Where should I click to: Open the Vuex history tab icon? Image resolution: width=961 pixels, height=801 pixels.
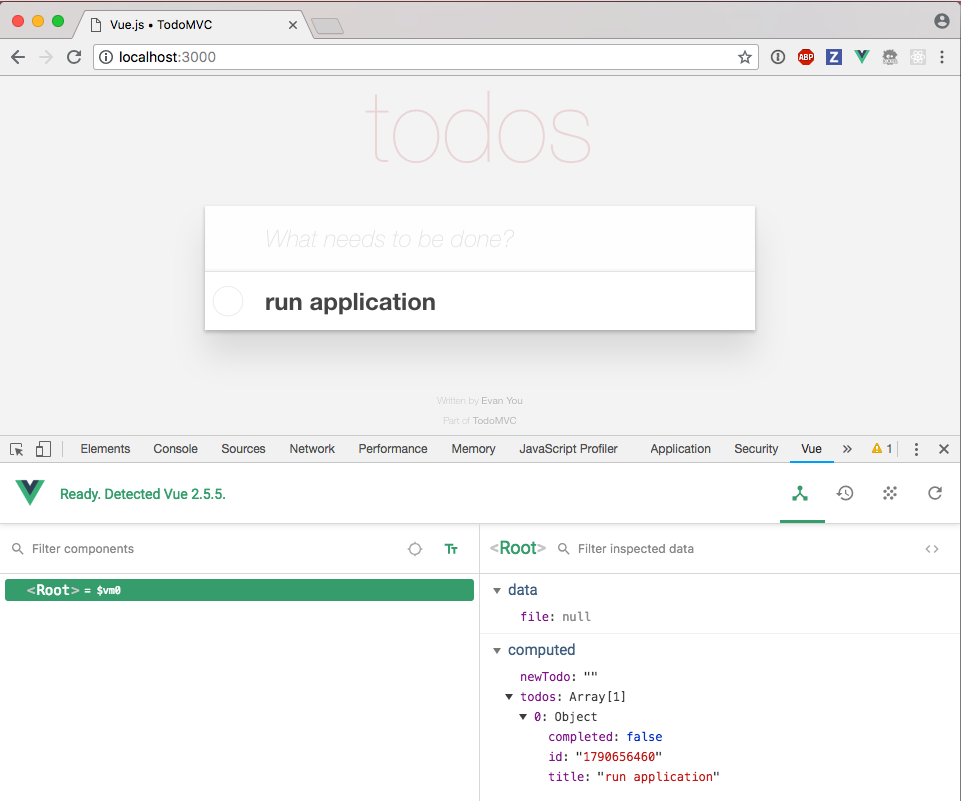click(x=845, y=493)
